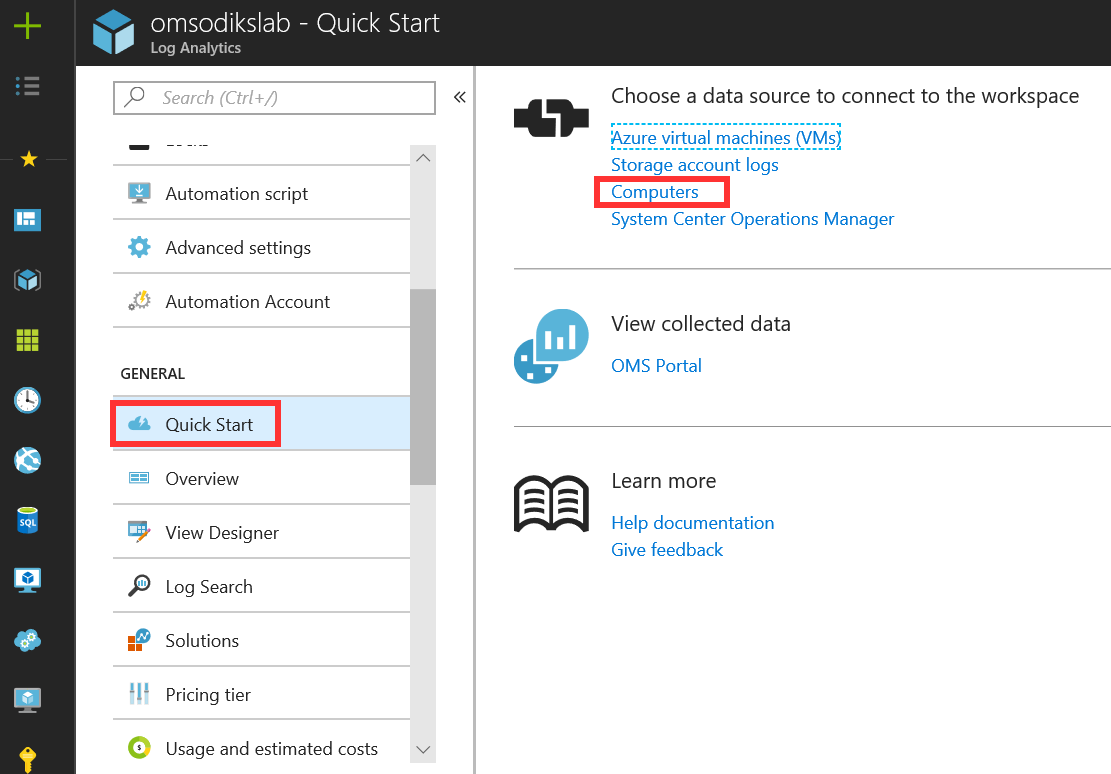The height and width of the screenshot is (774, 1111).
Task: Click the Advanced settings gear icon
Action: click(139, 247)
